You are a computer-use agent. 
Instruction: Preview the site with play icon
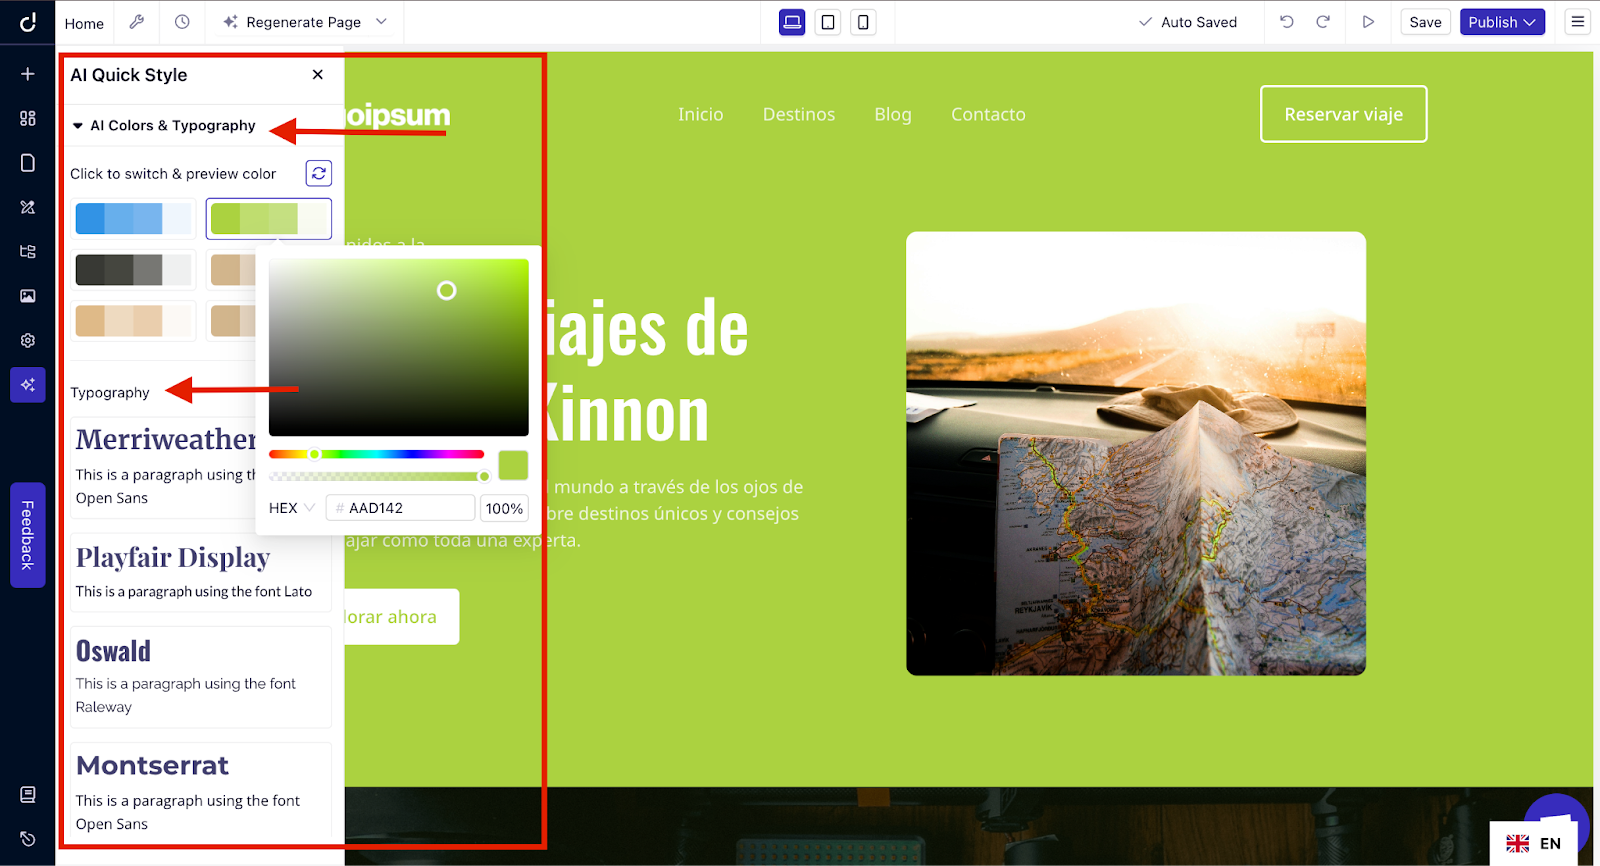[1368, 22]
